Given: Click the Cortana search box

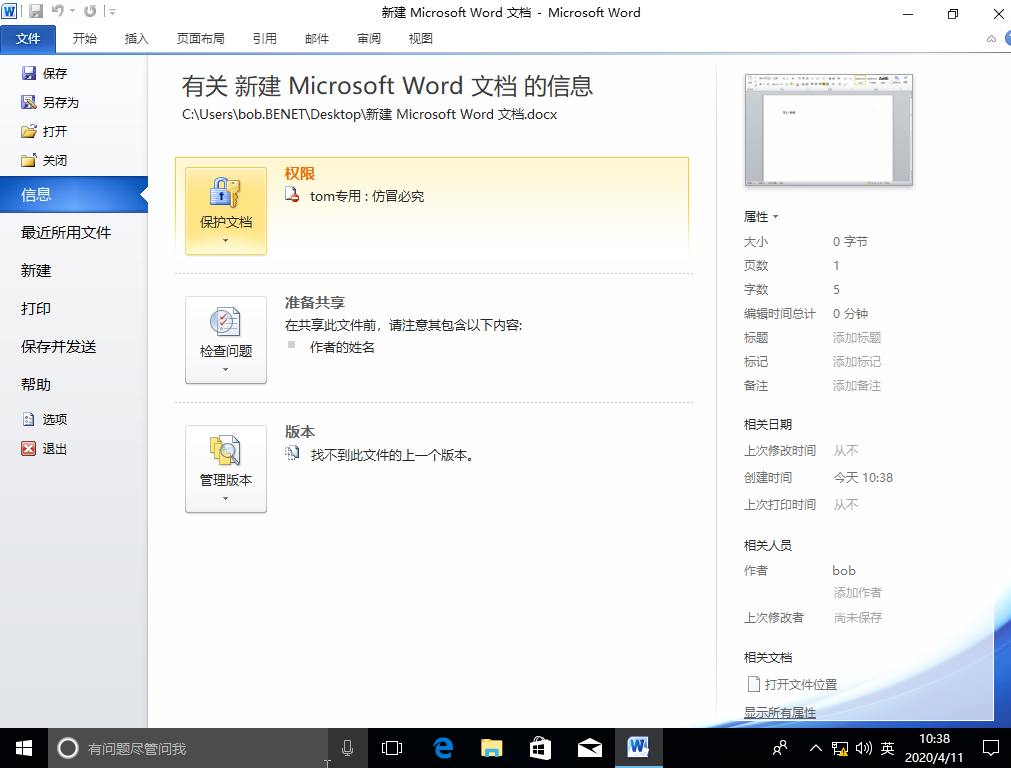Looking at the screenshot, I should click(x=188, y=748).
